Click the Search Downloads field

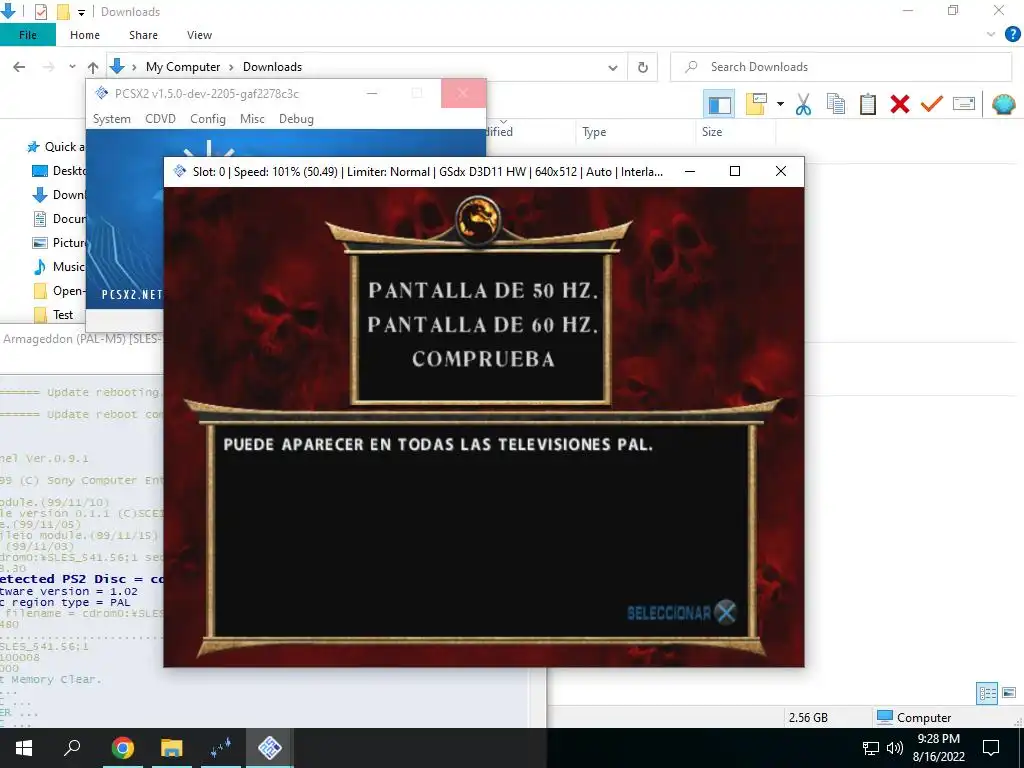click(x=841, y=67)
